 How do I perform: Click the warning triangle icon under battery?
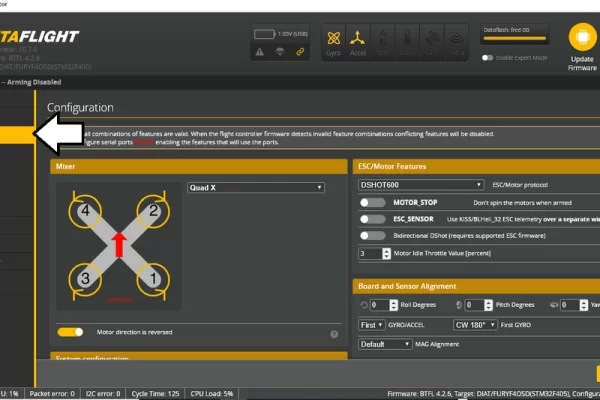coord(259,51)
